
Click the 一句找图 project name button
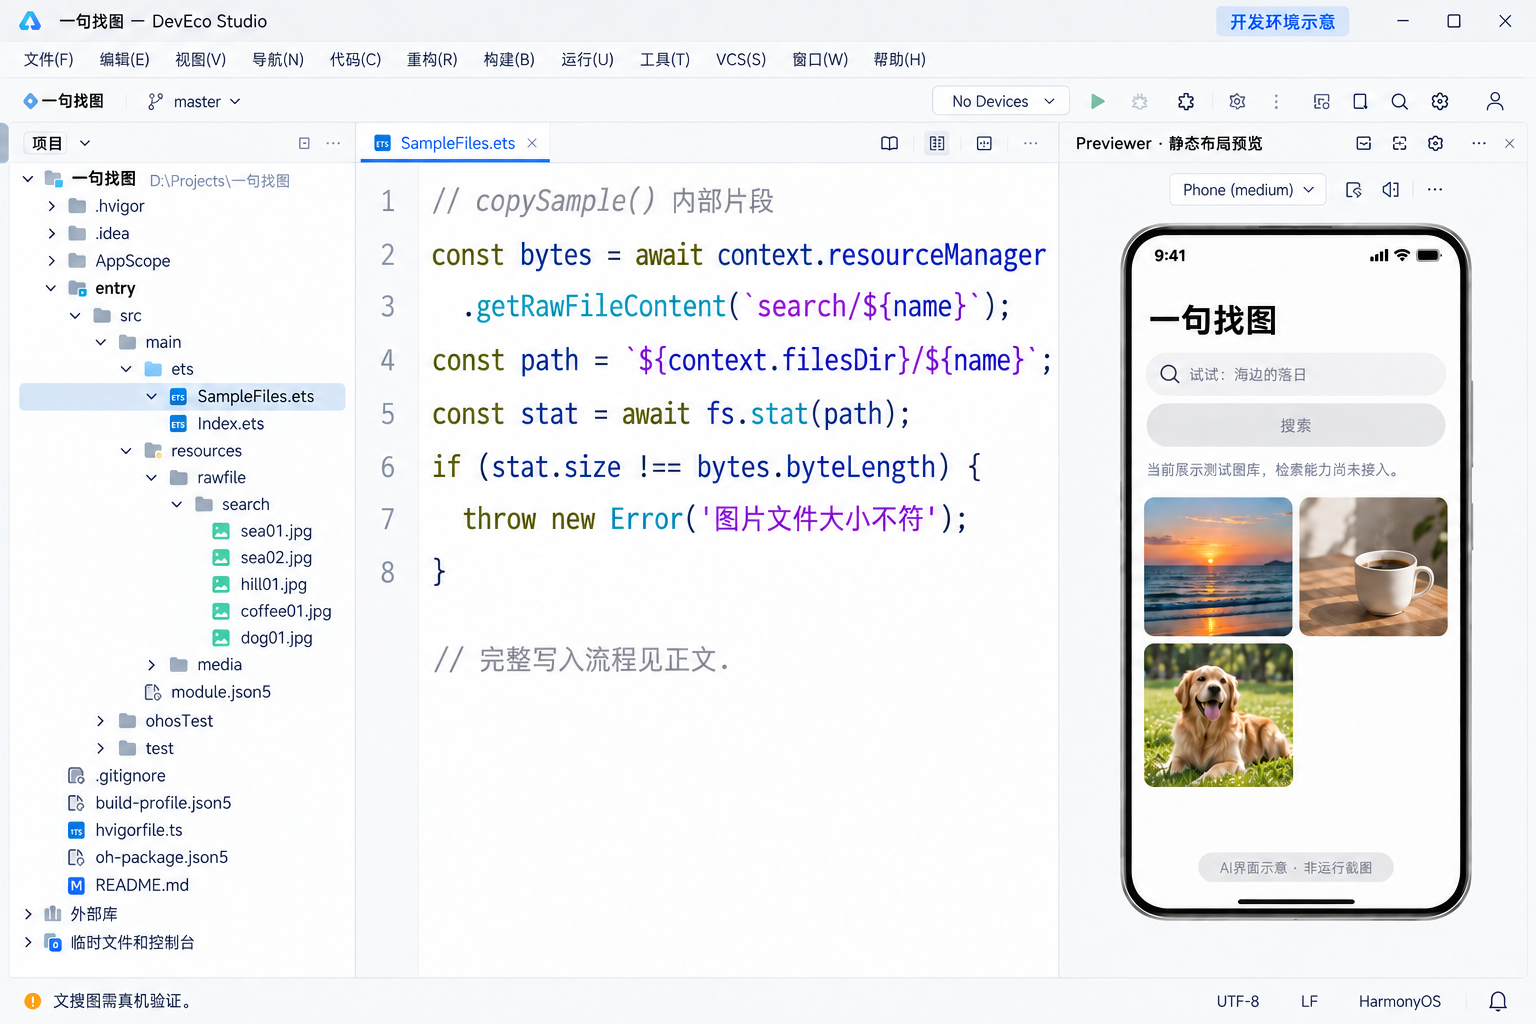tap(63, 101)
